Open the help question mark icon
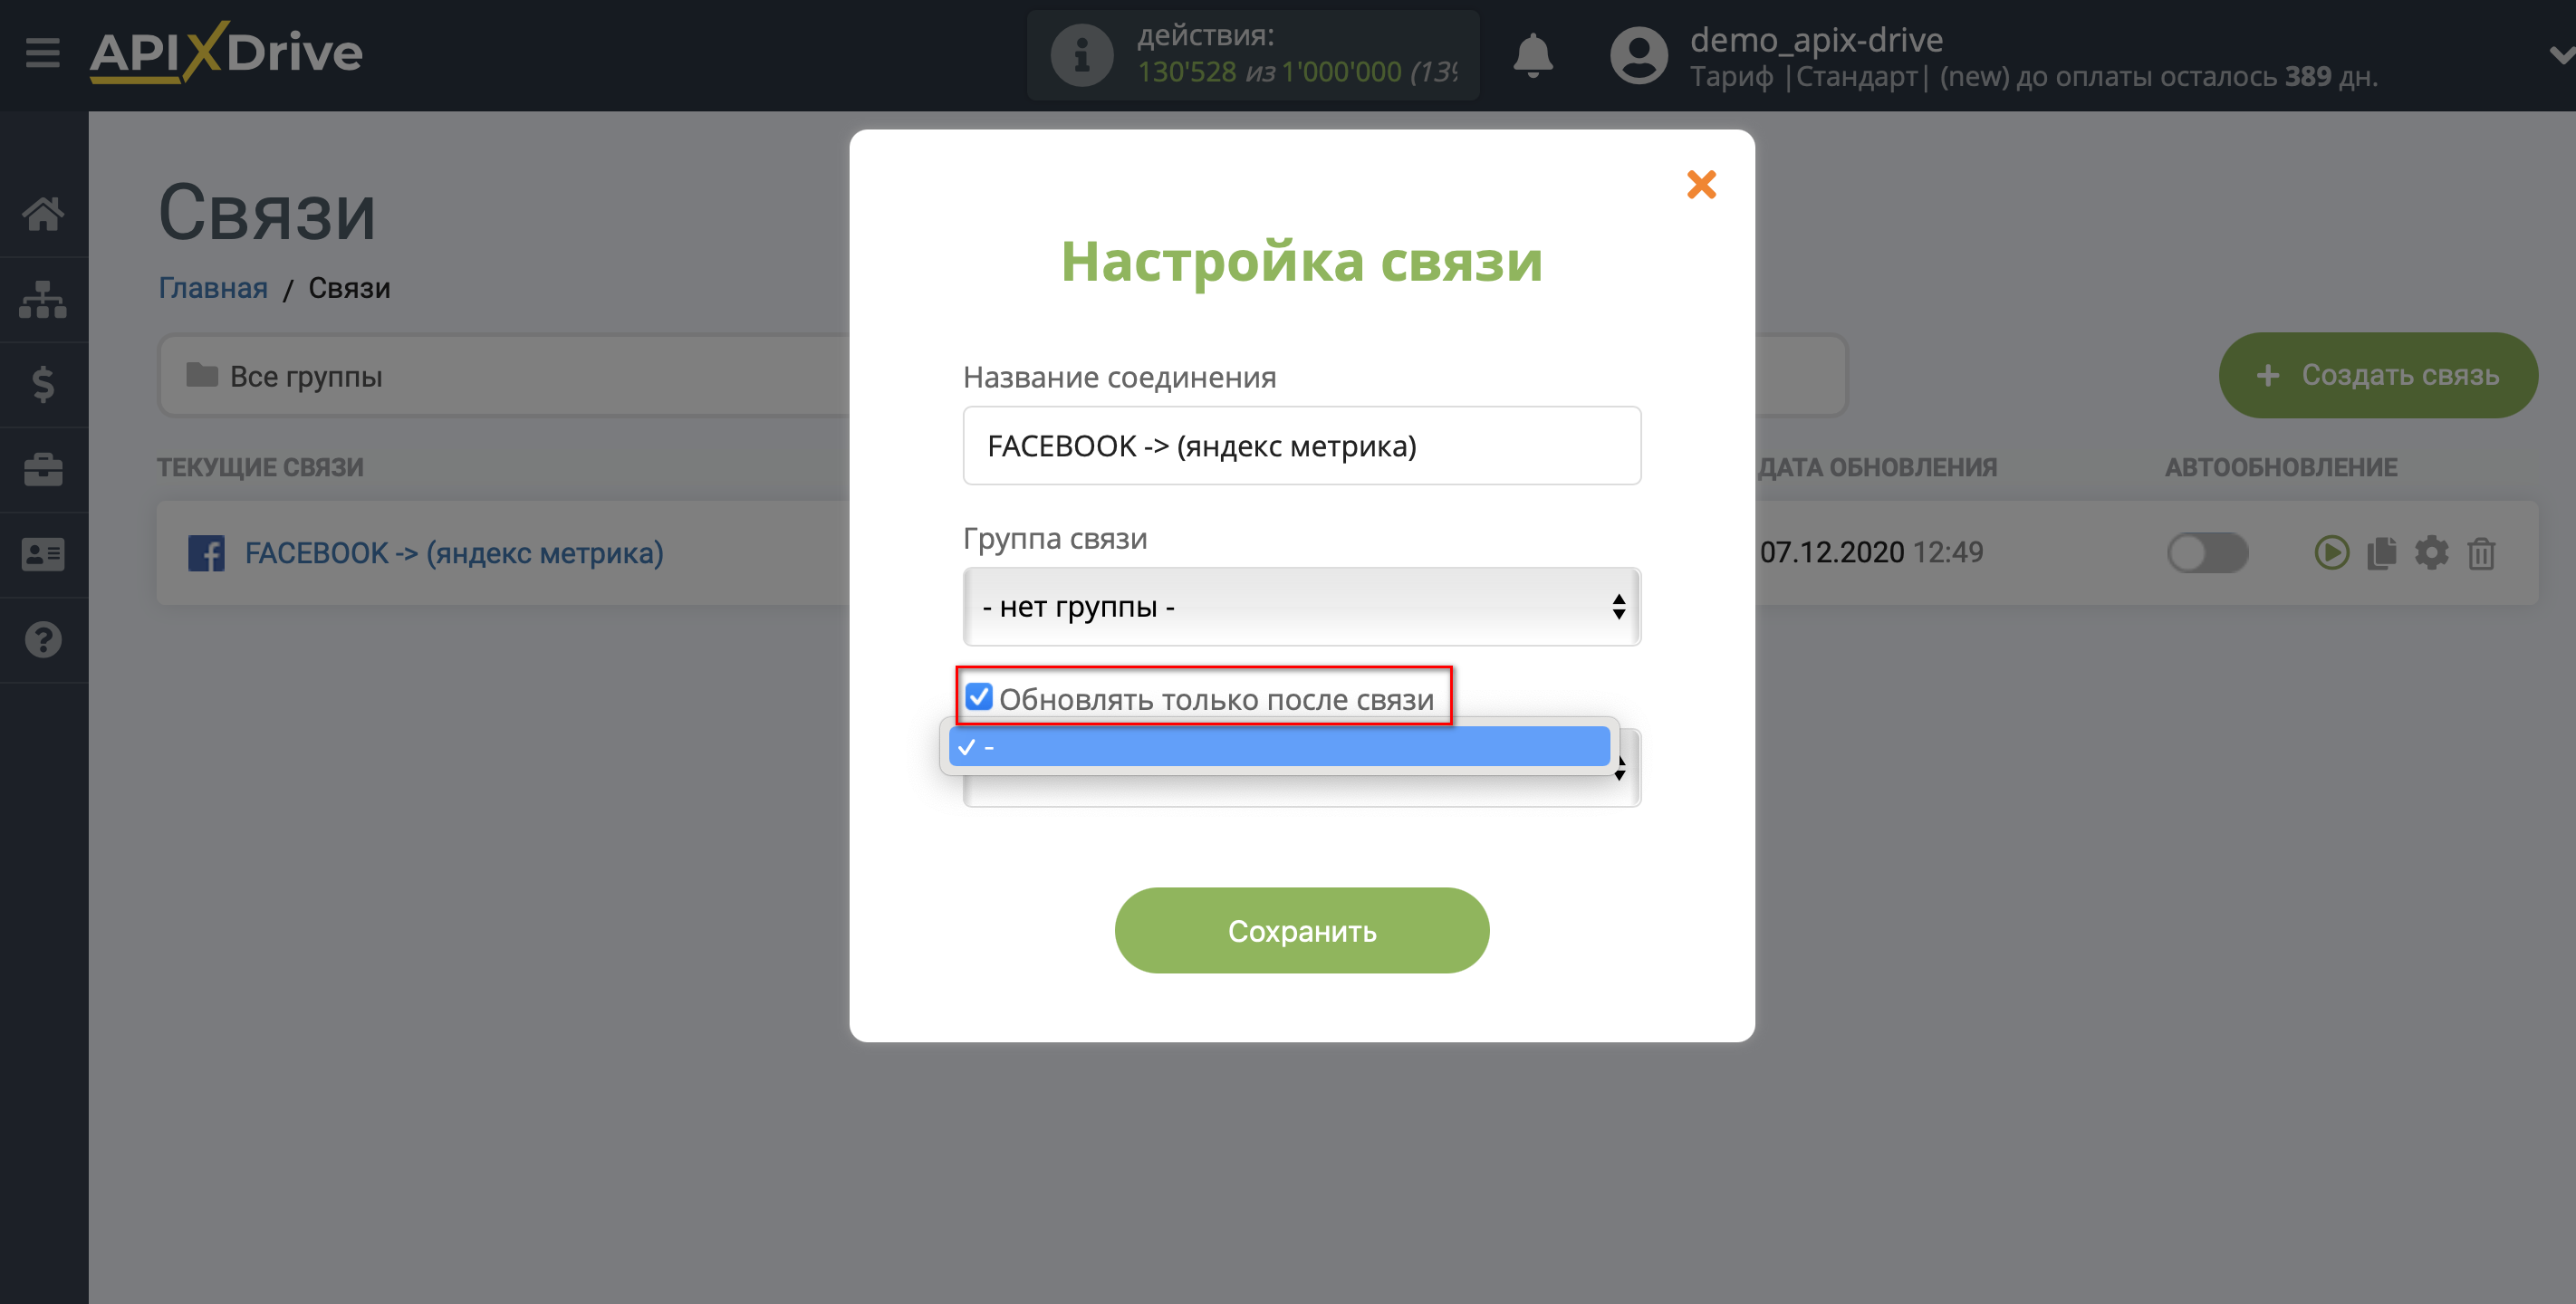Image resolution: width=2576 pixels, height=1304 pixels. (43, 640)
